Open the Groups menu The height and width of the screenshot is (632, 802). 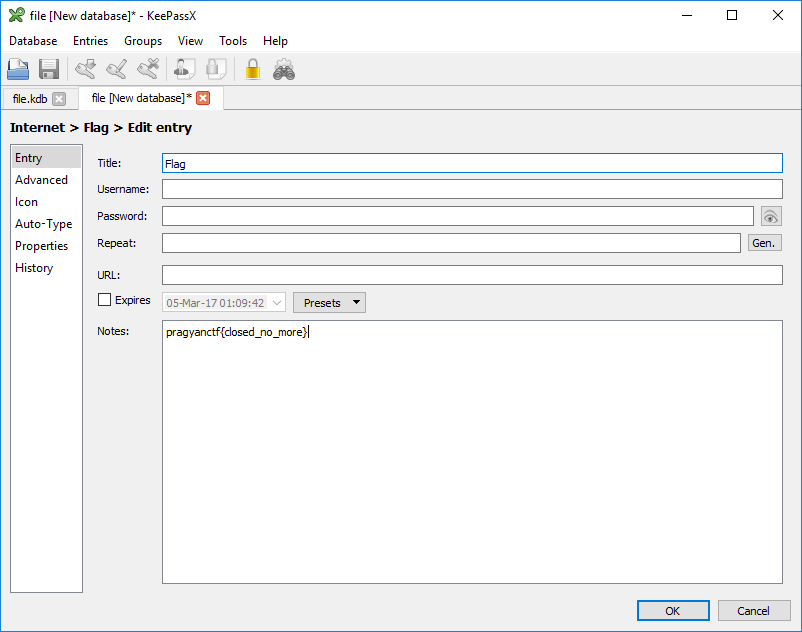[x=143, y=41]
